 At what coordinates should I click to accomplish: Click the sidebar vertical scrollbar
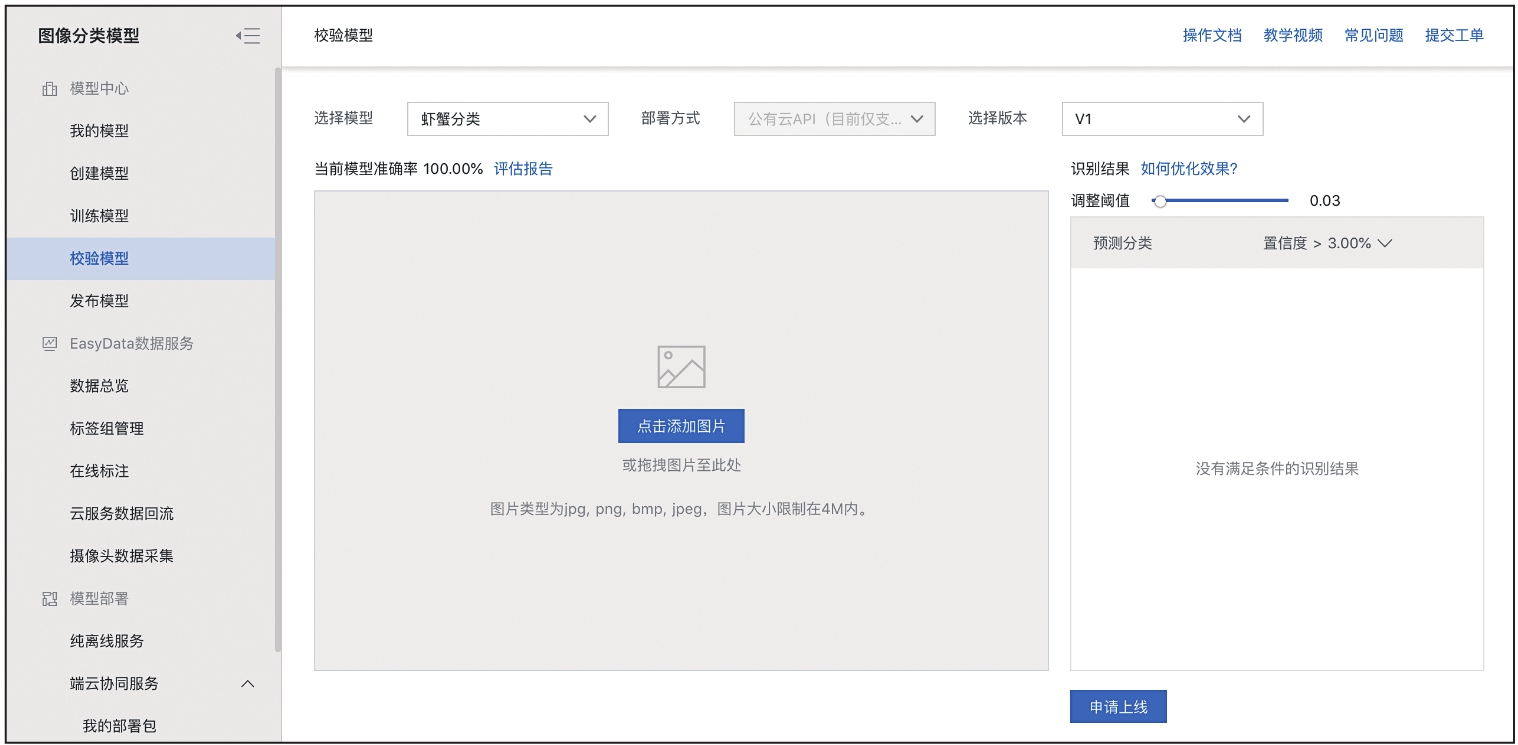click(278, 360)
